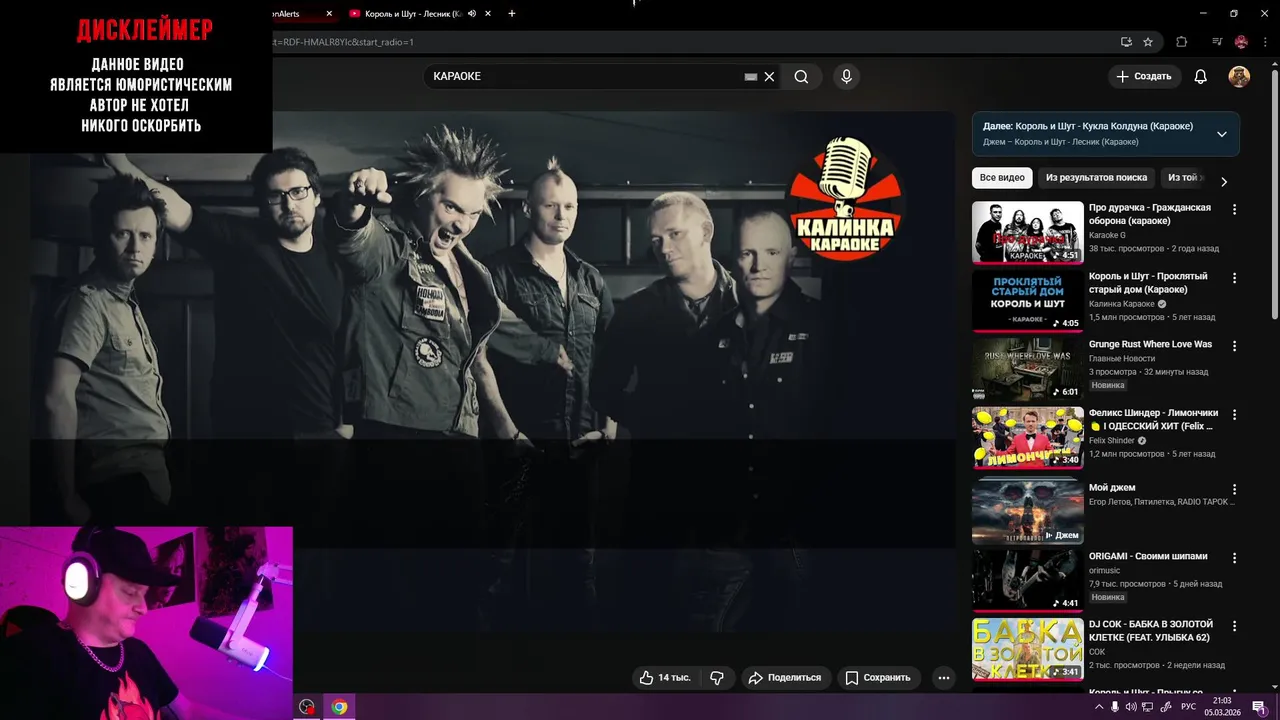
Task: Mute tab via speaker icon on tab
Action: 471,14
